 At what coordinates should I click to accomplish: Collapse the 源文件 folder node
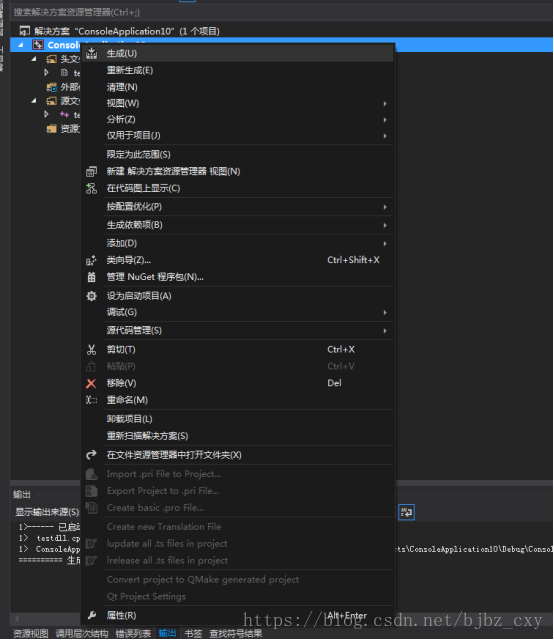point(34,101)
